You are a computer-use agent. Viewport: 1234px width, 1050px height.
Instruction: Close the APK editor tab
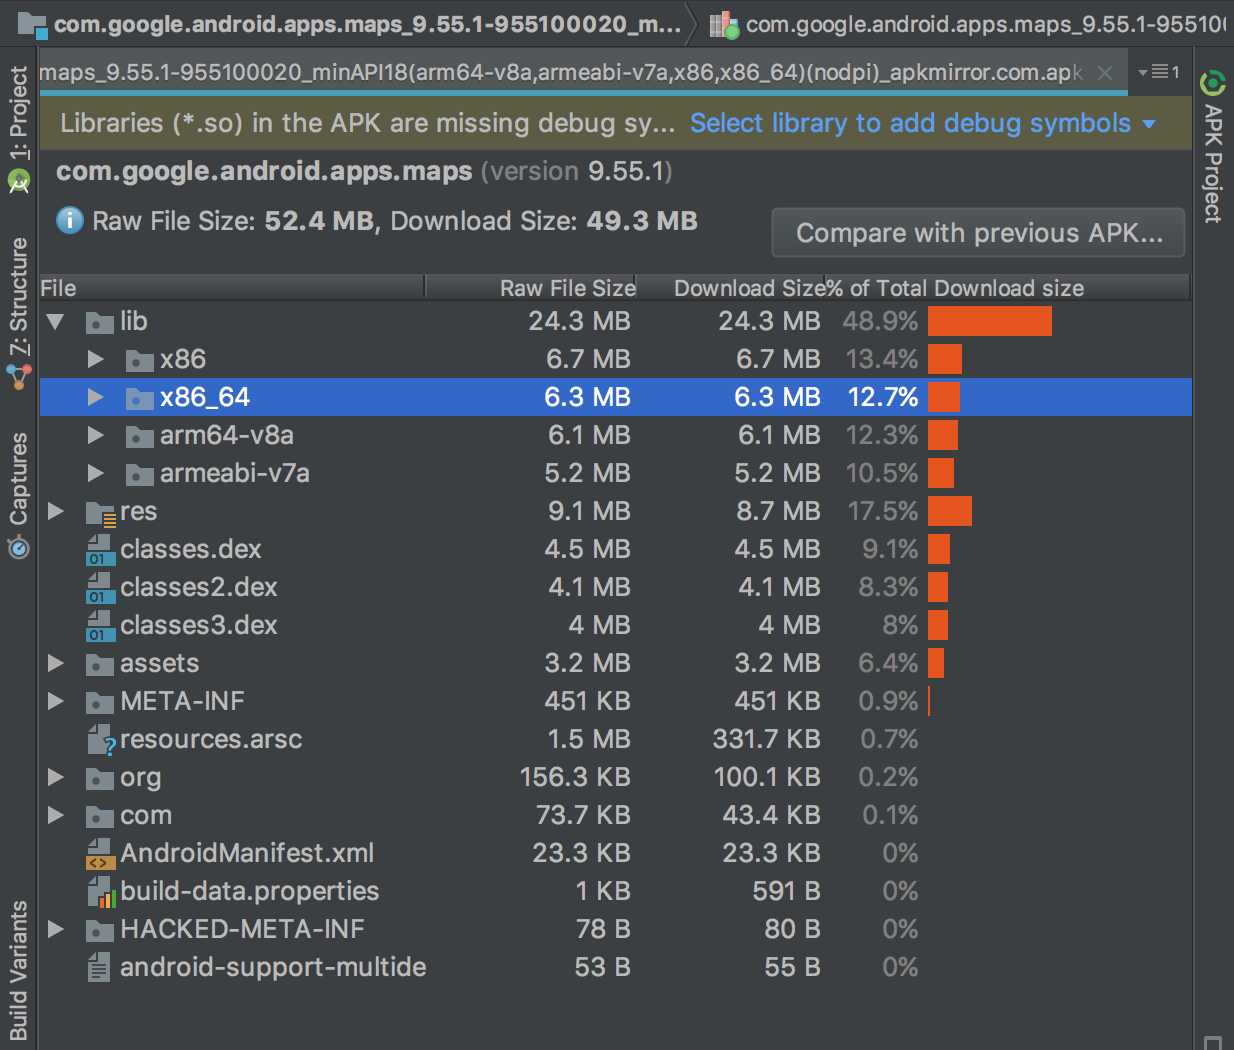click(x=1104, y=72)
